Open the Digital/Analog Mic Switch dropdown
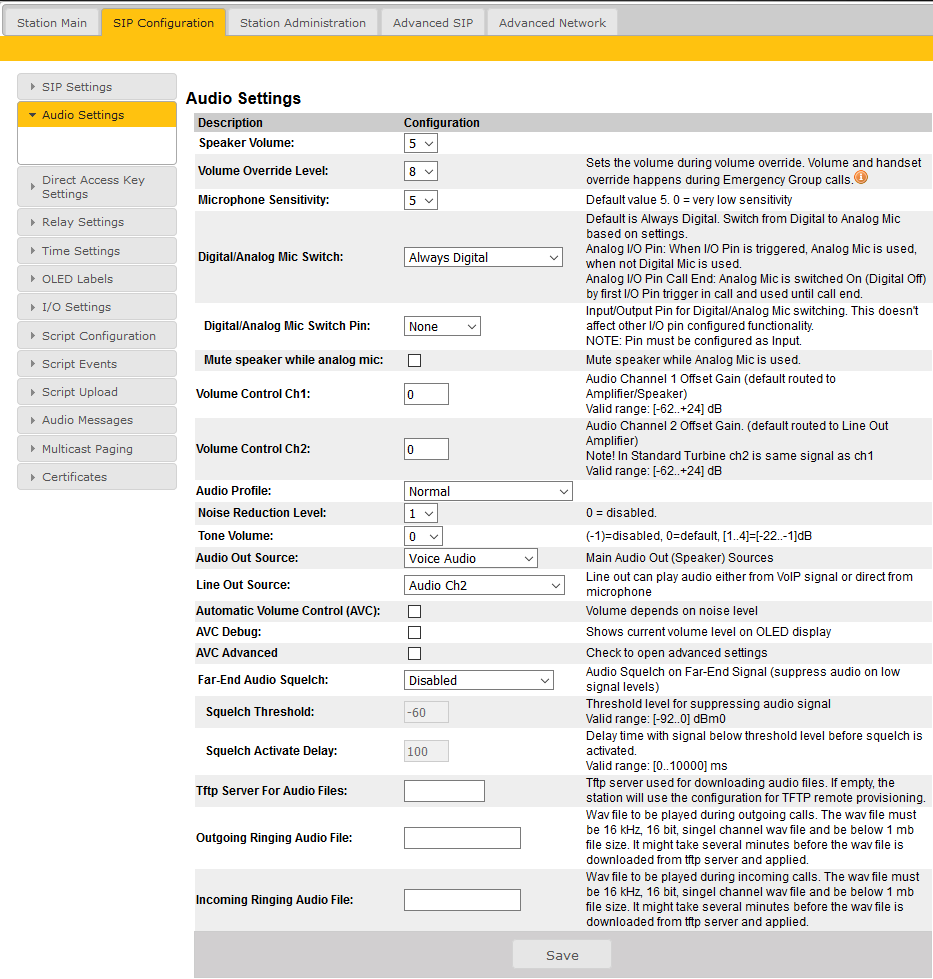Viewport: 933px width, 979px height. point(484,257)
